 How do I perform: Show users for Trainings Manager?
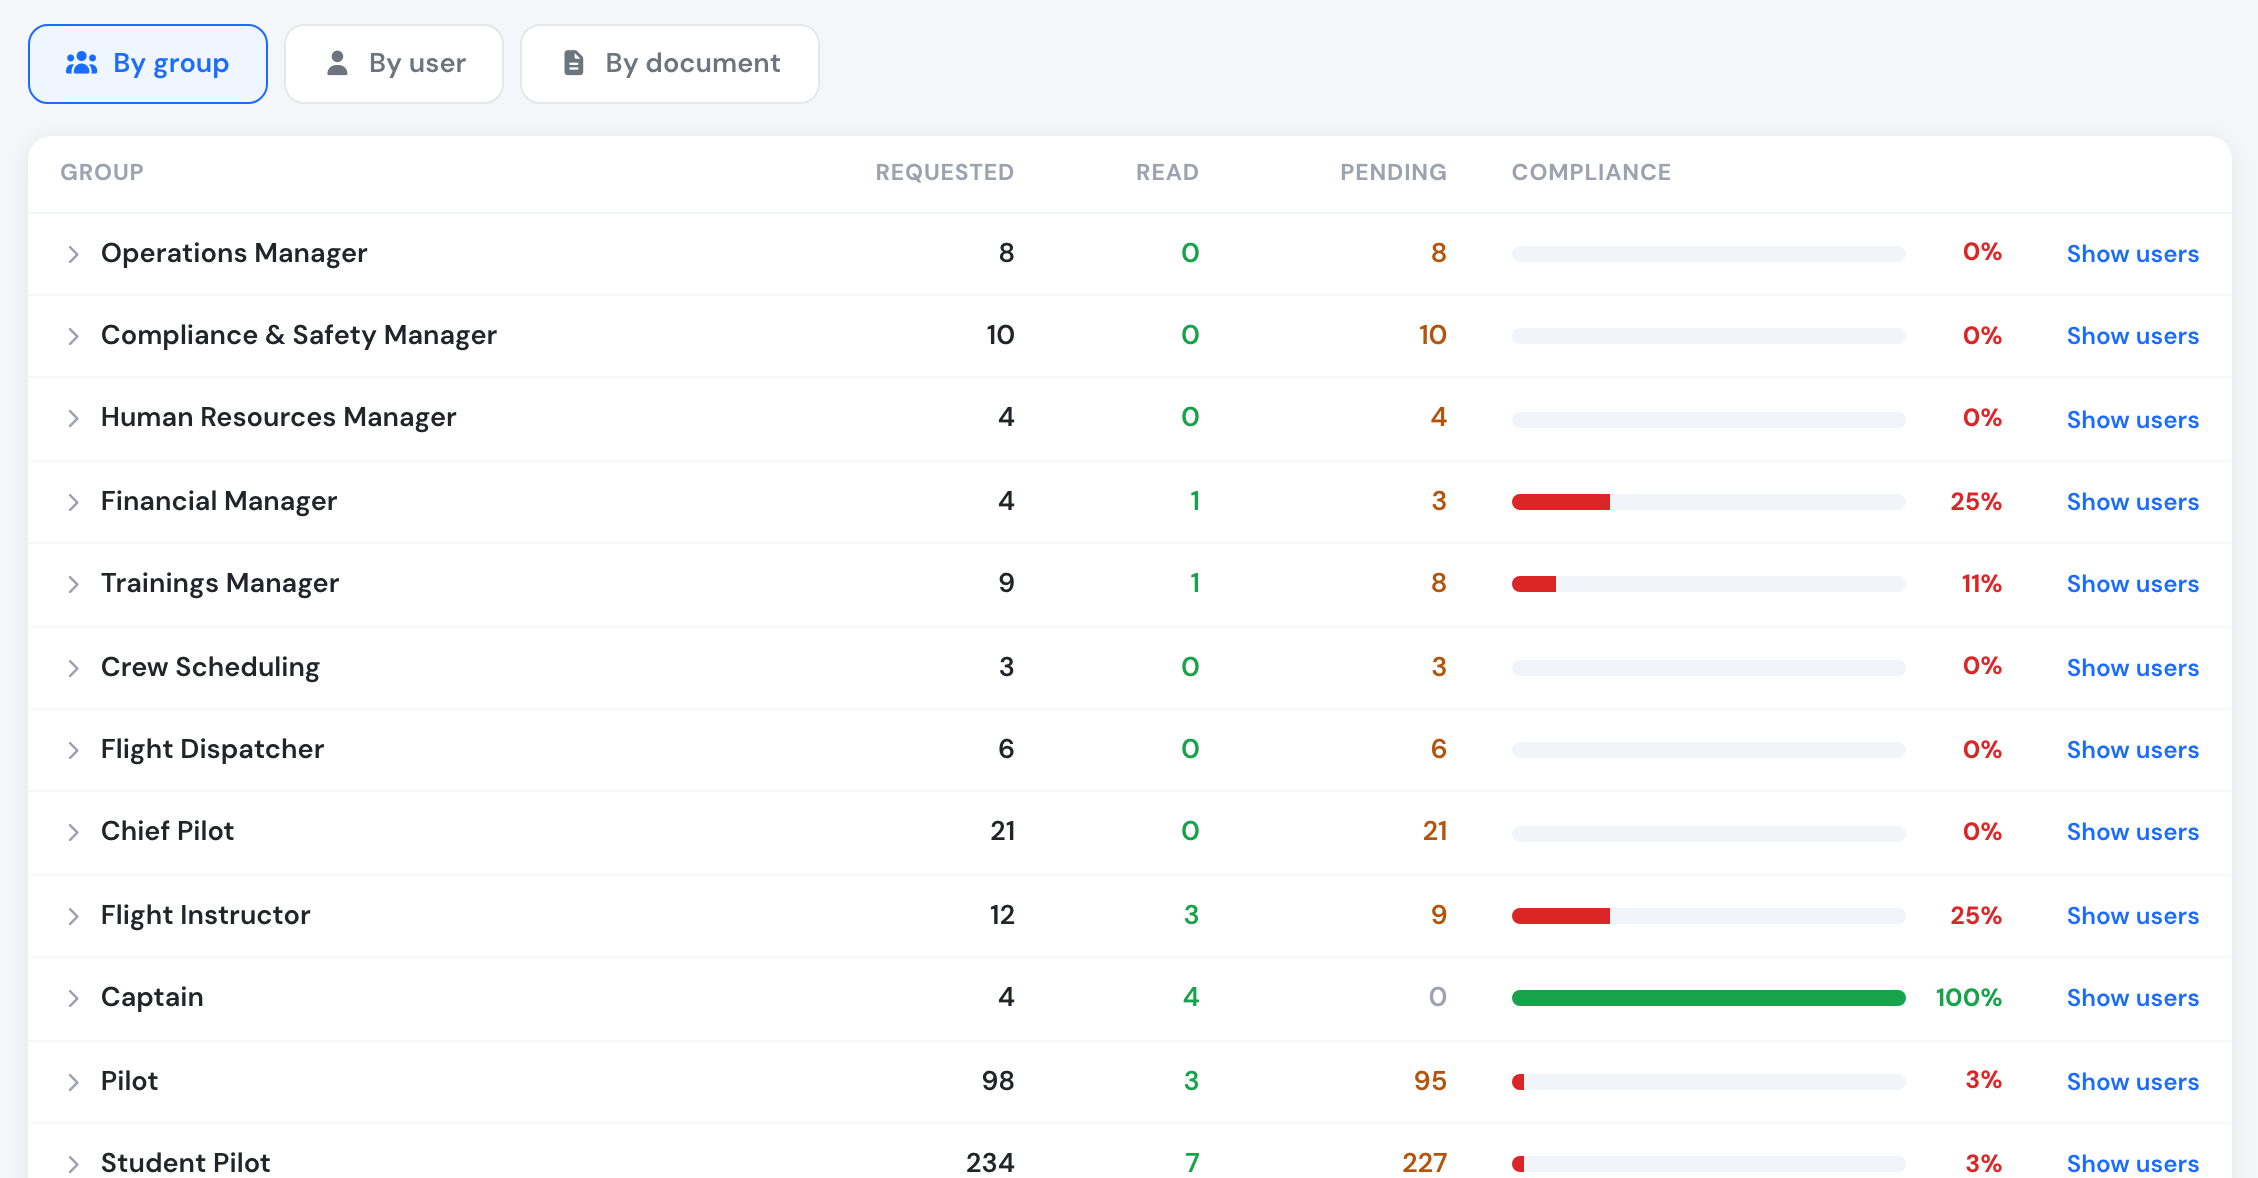coord(2132,584)
